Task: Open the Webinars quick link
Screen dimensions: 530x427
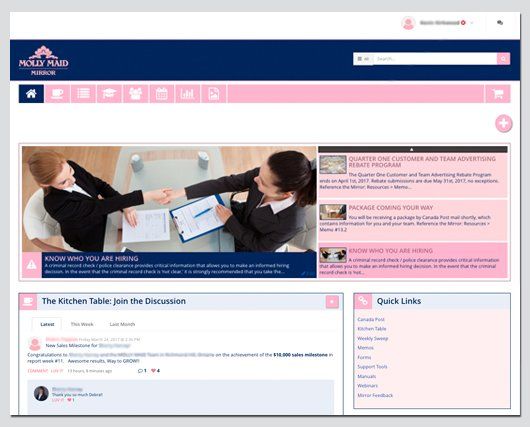Action: (368, 386)
